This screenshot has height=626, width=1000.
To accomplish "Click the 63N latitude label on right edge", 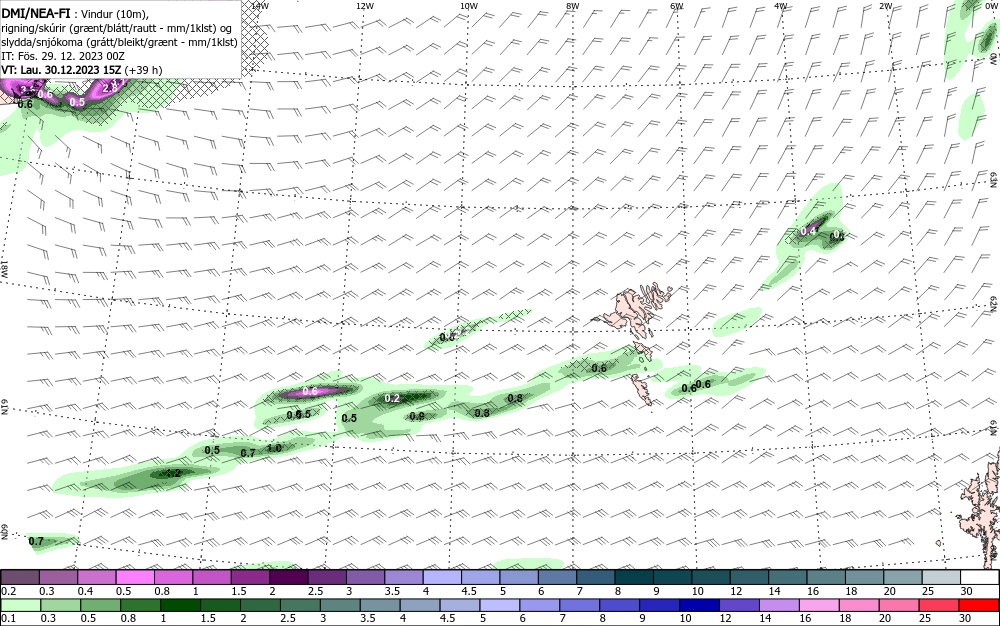I will (994, 178).
